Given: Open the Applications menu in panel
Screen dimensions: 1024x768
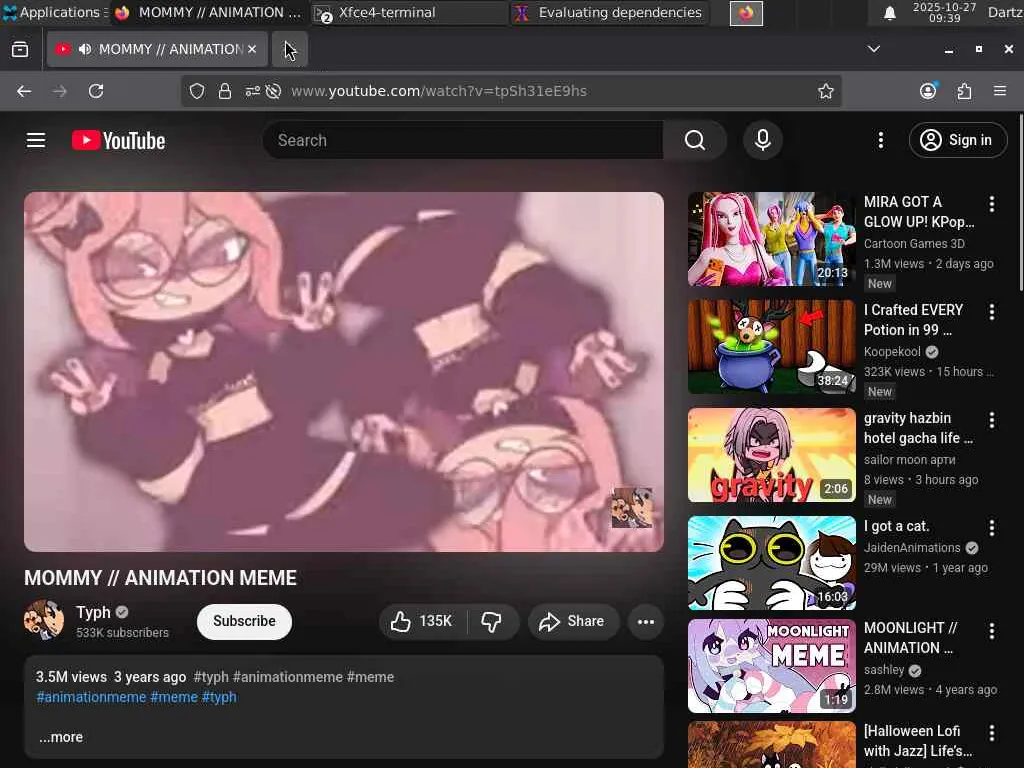Looking at the screenshot, I should [x=56, y=12].
